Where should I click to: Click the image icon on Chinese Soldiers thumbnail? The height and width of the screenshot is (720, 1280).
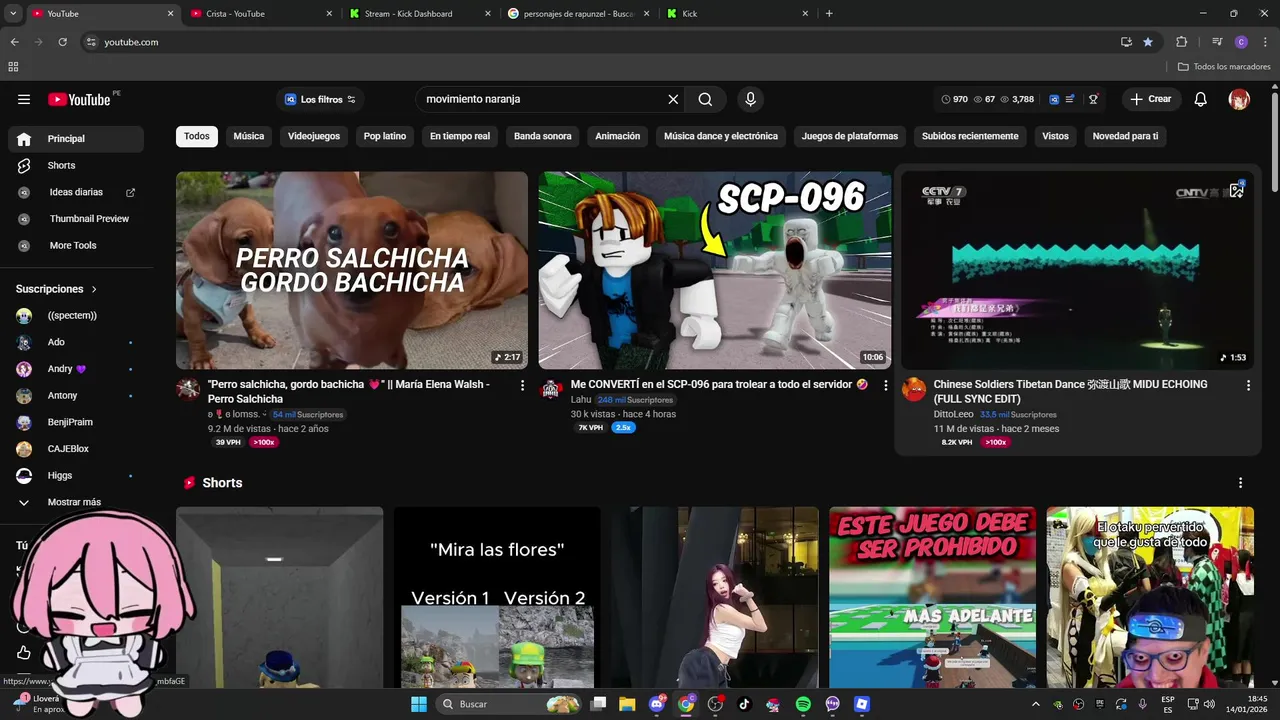1237,190
